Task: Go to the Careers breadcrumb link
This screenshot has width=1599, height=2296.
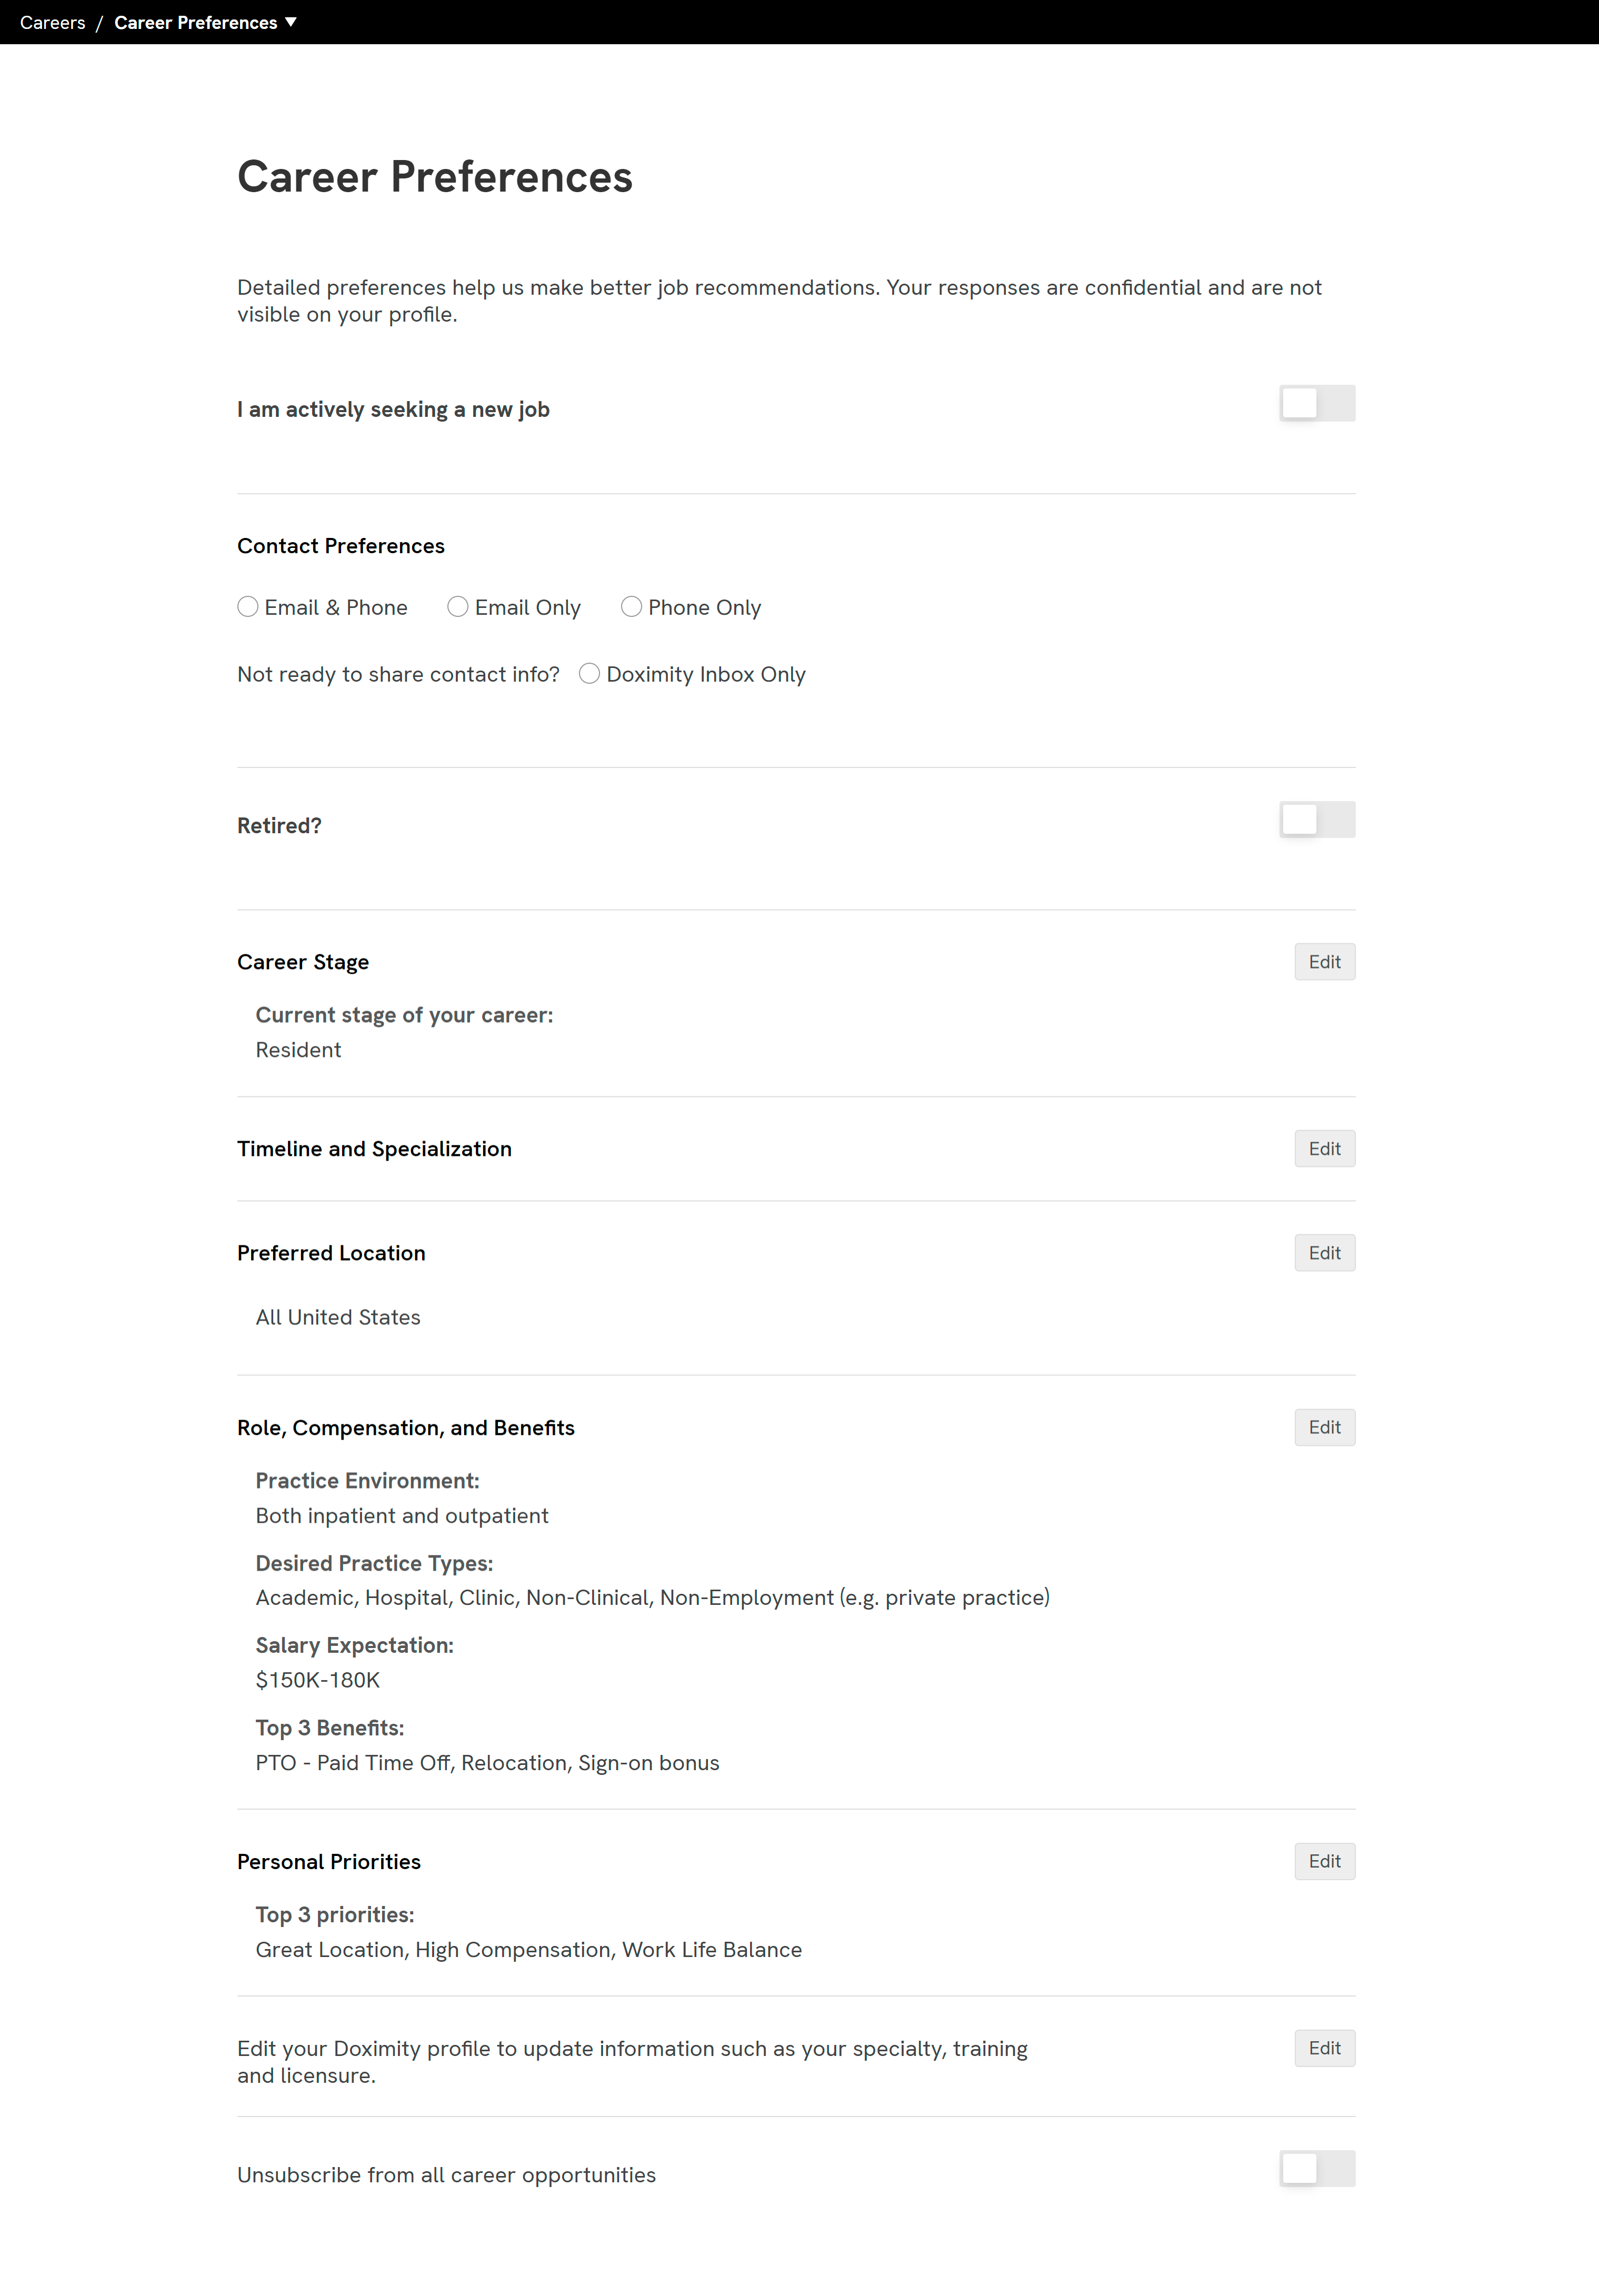Action: tap(53, 22)
